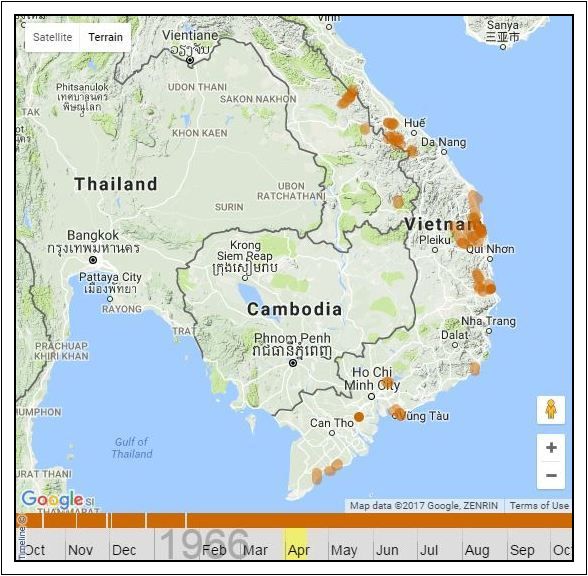588x576 pixels.
Task: Open the Google logo link
Action: pos(52,499)
